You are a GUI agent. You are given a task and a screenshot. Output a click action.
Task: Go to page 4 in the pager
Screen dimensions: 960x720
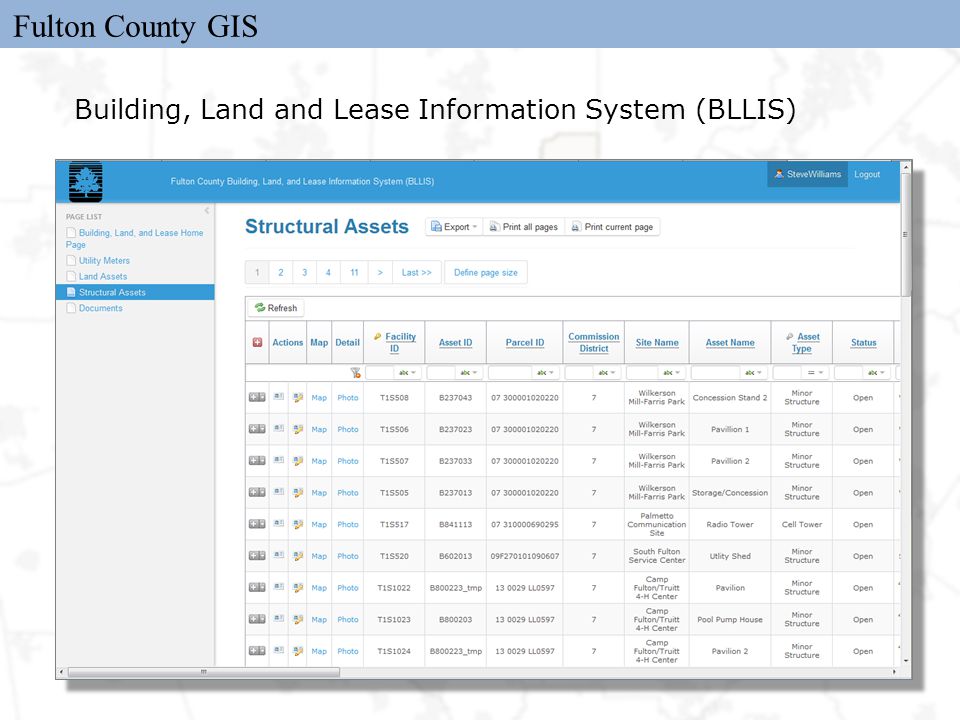[x=328, y=272]
